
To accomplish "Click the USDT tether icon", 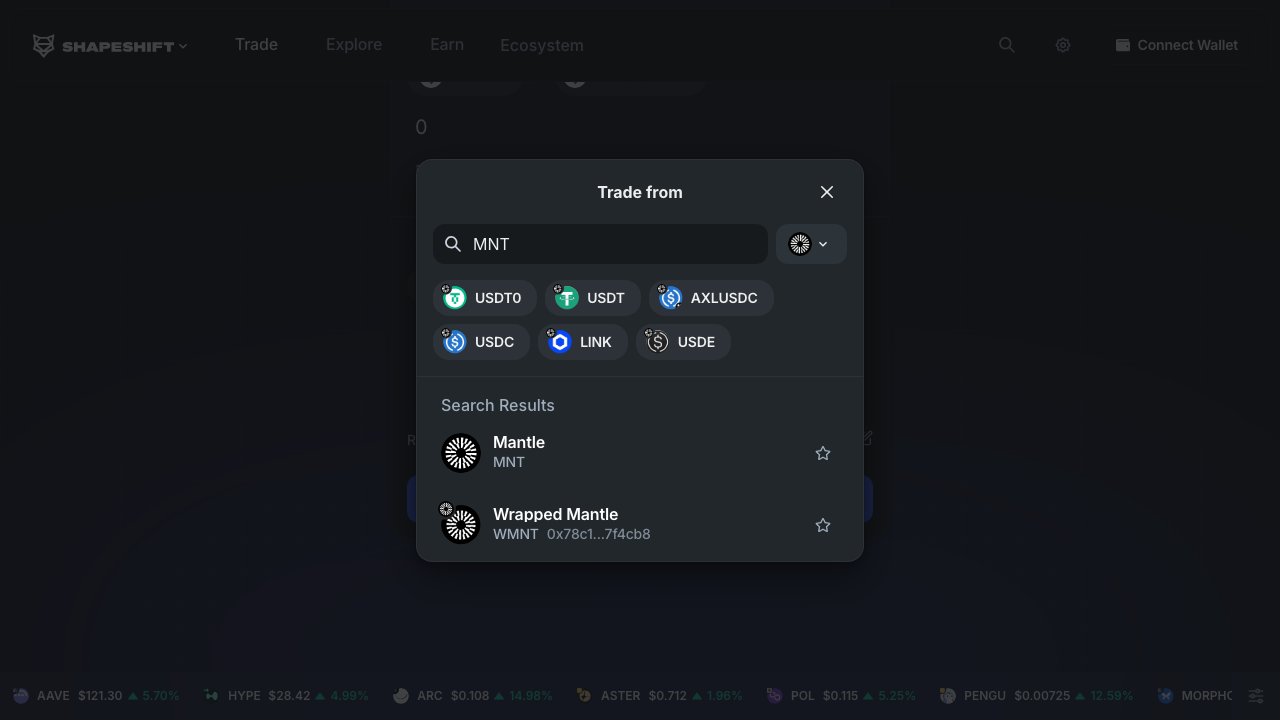I will pyautogui.click(x=567, y=298).
